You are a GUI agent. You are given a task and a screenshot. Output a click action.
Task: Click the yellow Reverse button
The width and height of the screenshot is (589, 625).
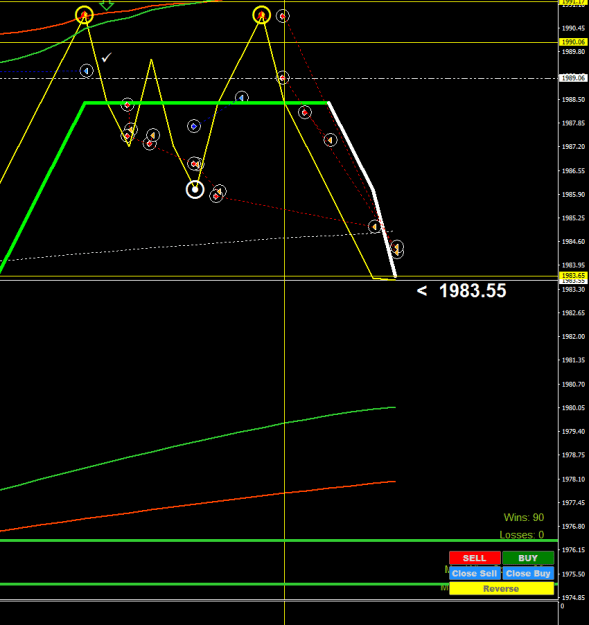point(501,588)
